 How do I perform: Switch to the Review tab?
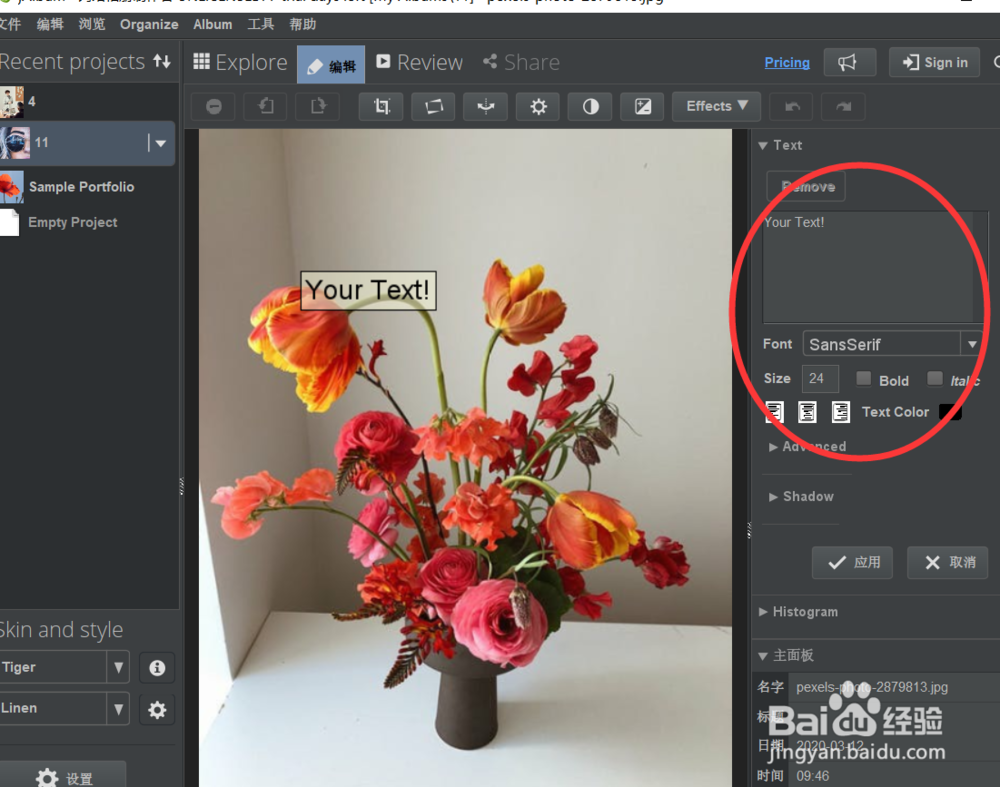[420, 63]
